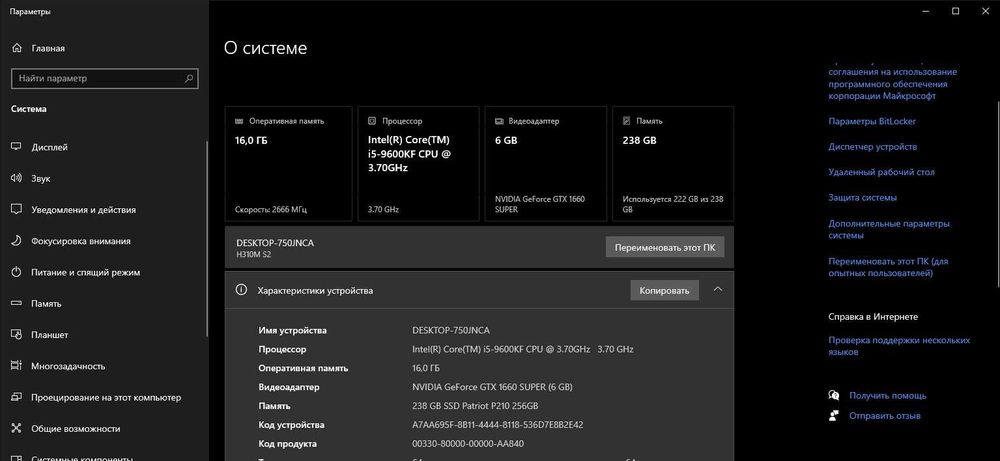Click the Получить помощь link

click(x=888, y=395)
